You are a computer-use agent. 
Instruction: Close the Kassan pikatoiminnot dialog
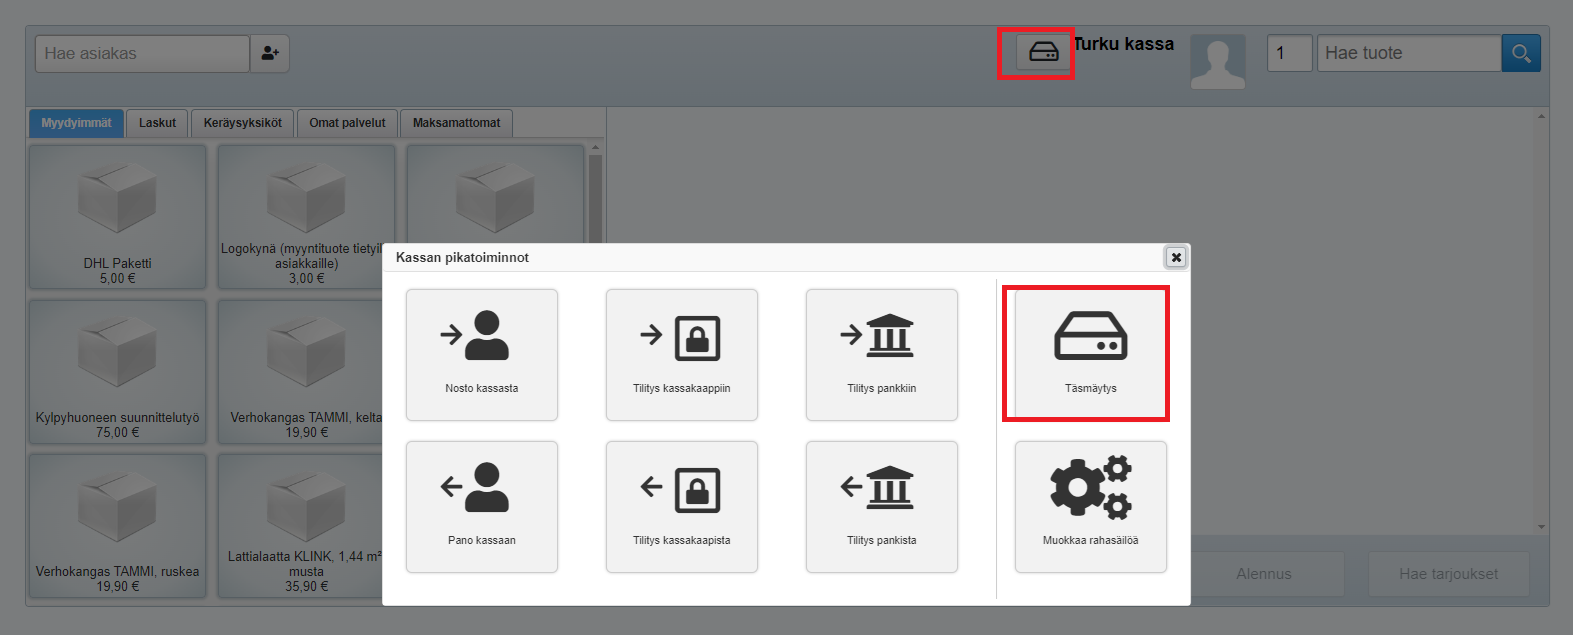tap(1176, 257)
